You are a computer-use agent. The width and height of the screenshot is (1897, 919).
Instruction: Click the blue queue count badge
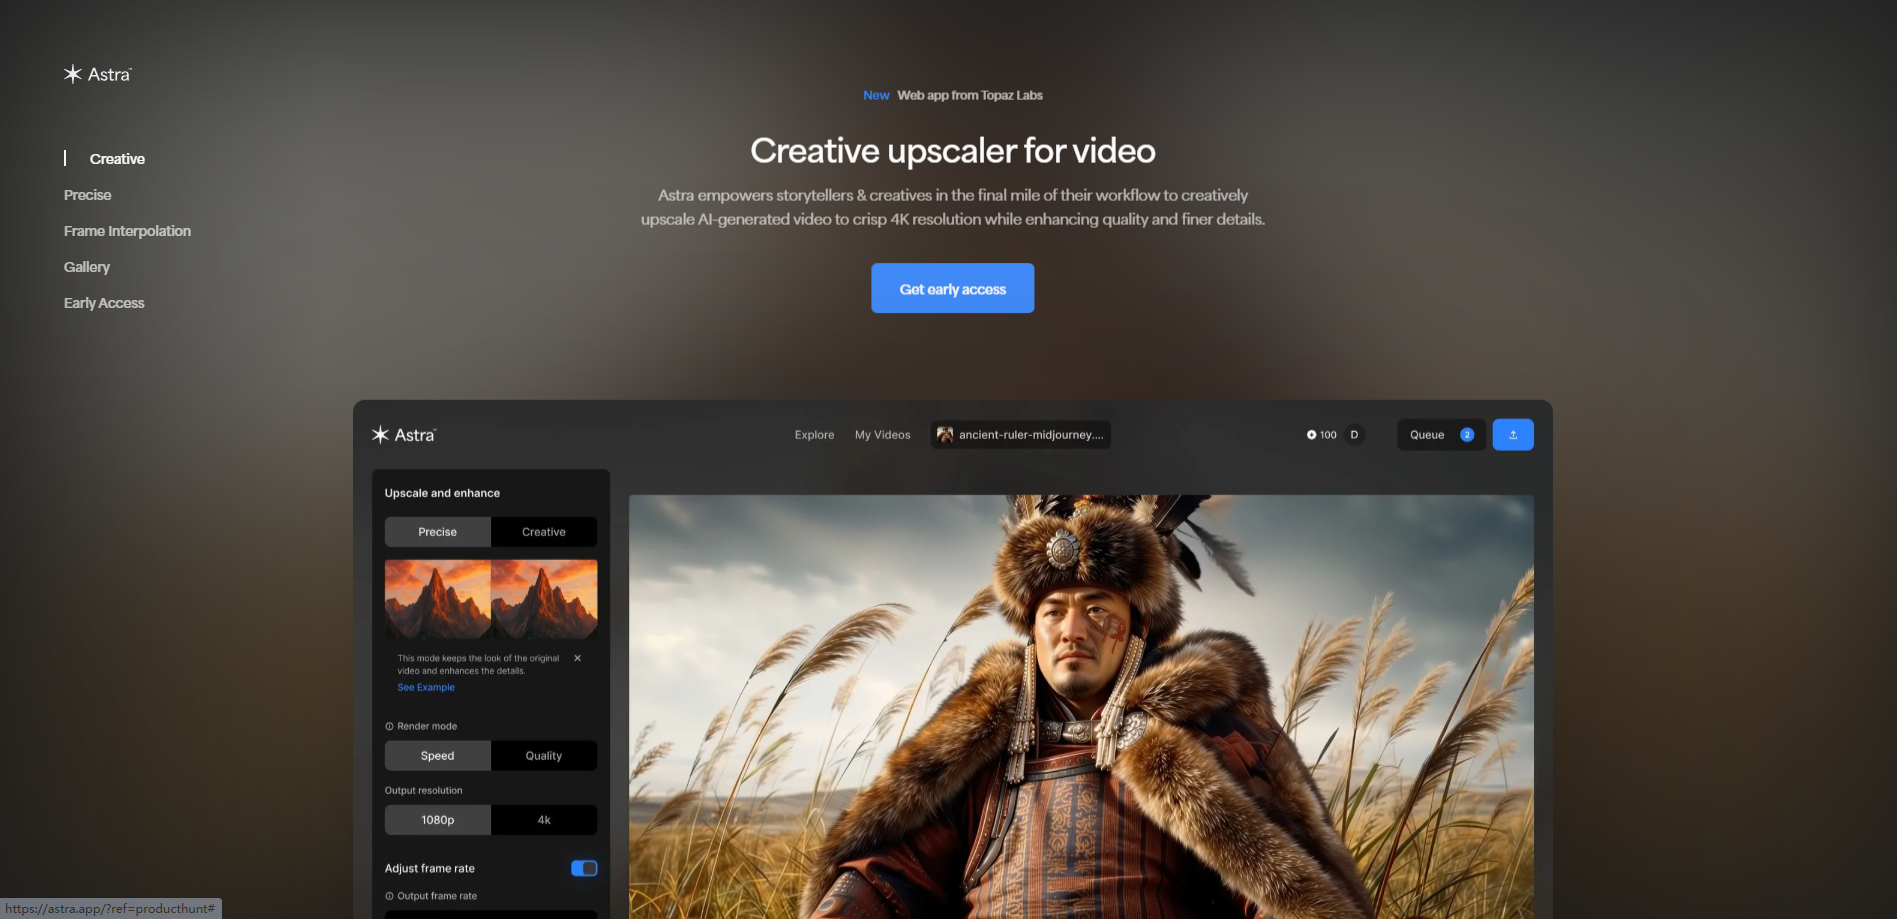click(1466, 435)
